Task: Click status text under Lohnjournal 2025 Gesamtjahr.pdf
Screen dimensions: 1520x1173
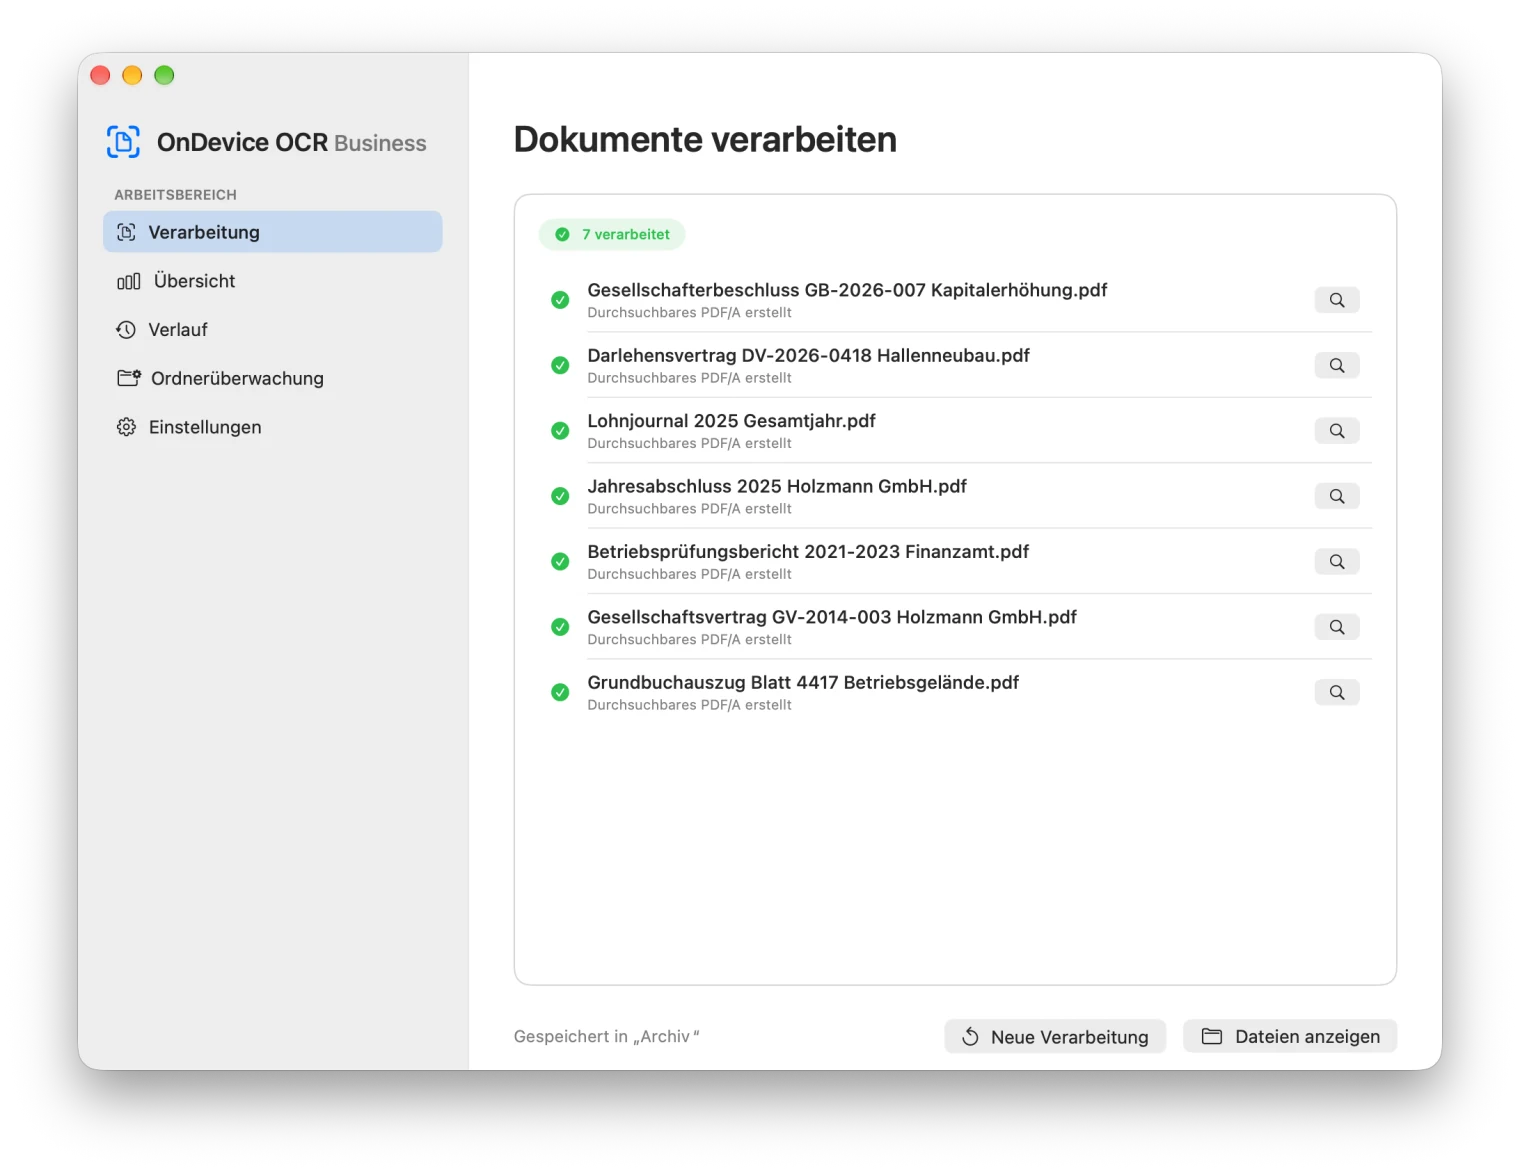Action: click(689, 443)
